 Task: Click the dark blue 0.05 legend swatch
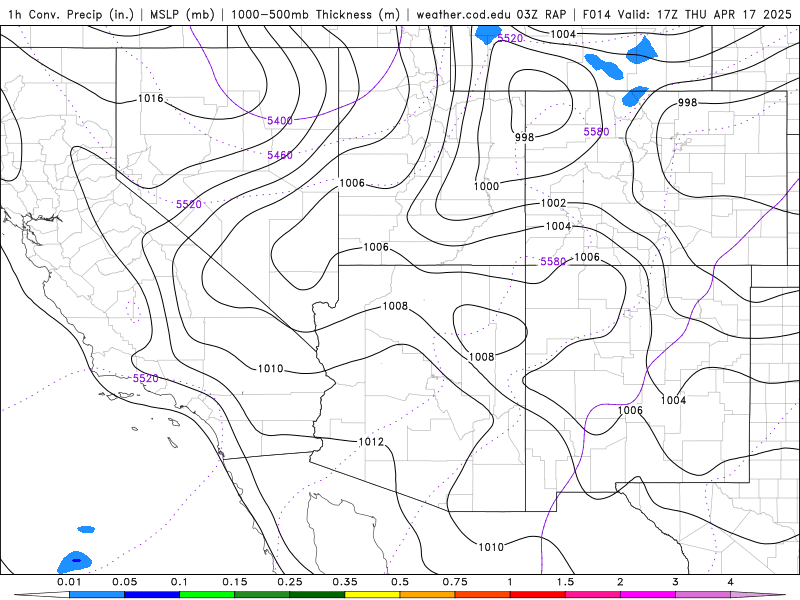pyautogui.click(x=152, y=595)
